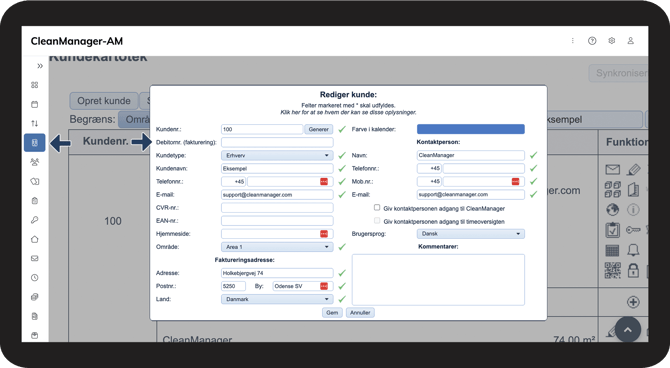Image resolution: width=670 pixels, height=368 pixels.
Task: Click the By field with Odense SV
Action: pyautogui.click(x=303, y=286)
